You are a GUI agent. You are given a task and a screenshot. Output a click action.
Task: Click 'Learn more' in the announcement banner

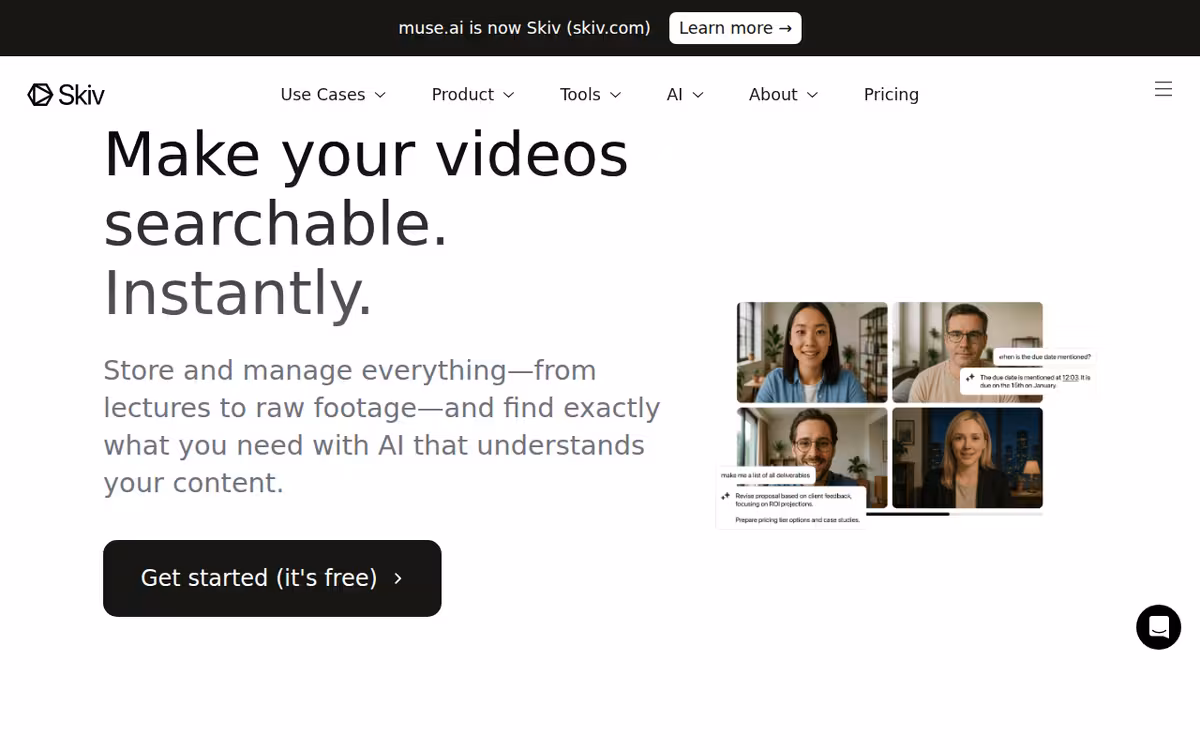[735, 28]
